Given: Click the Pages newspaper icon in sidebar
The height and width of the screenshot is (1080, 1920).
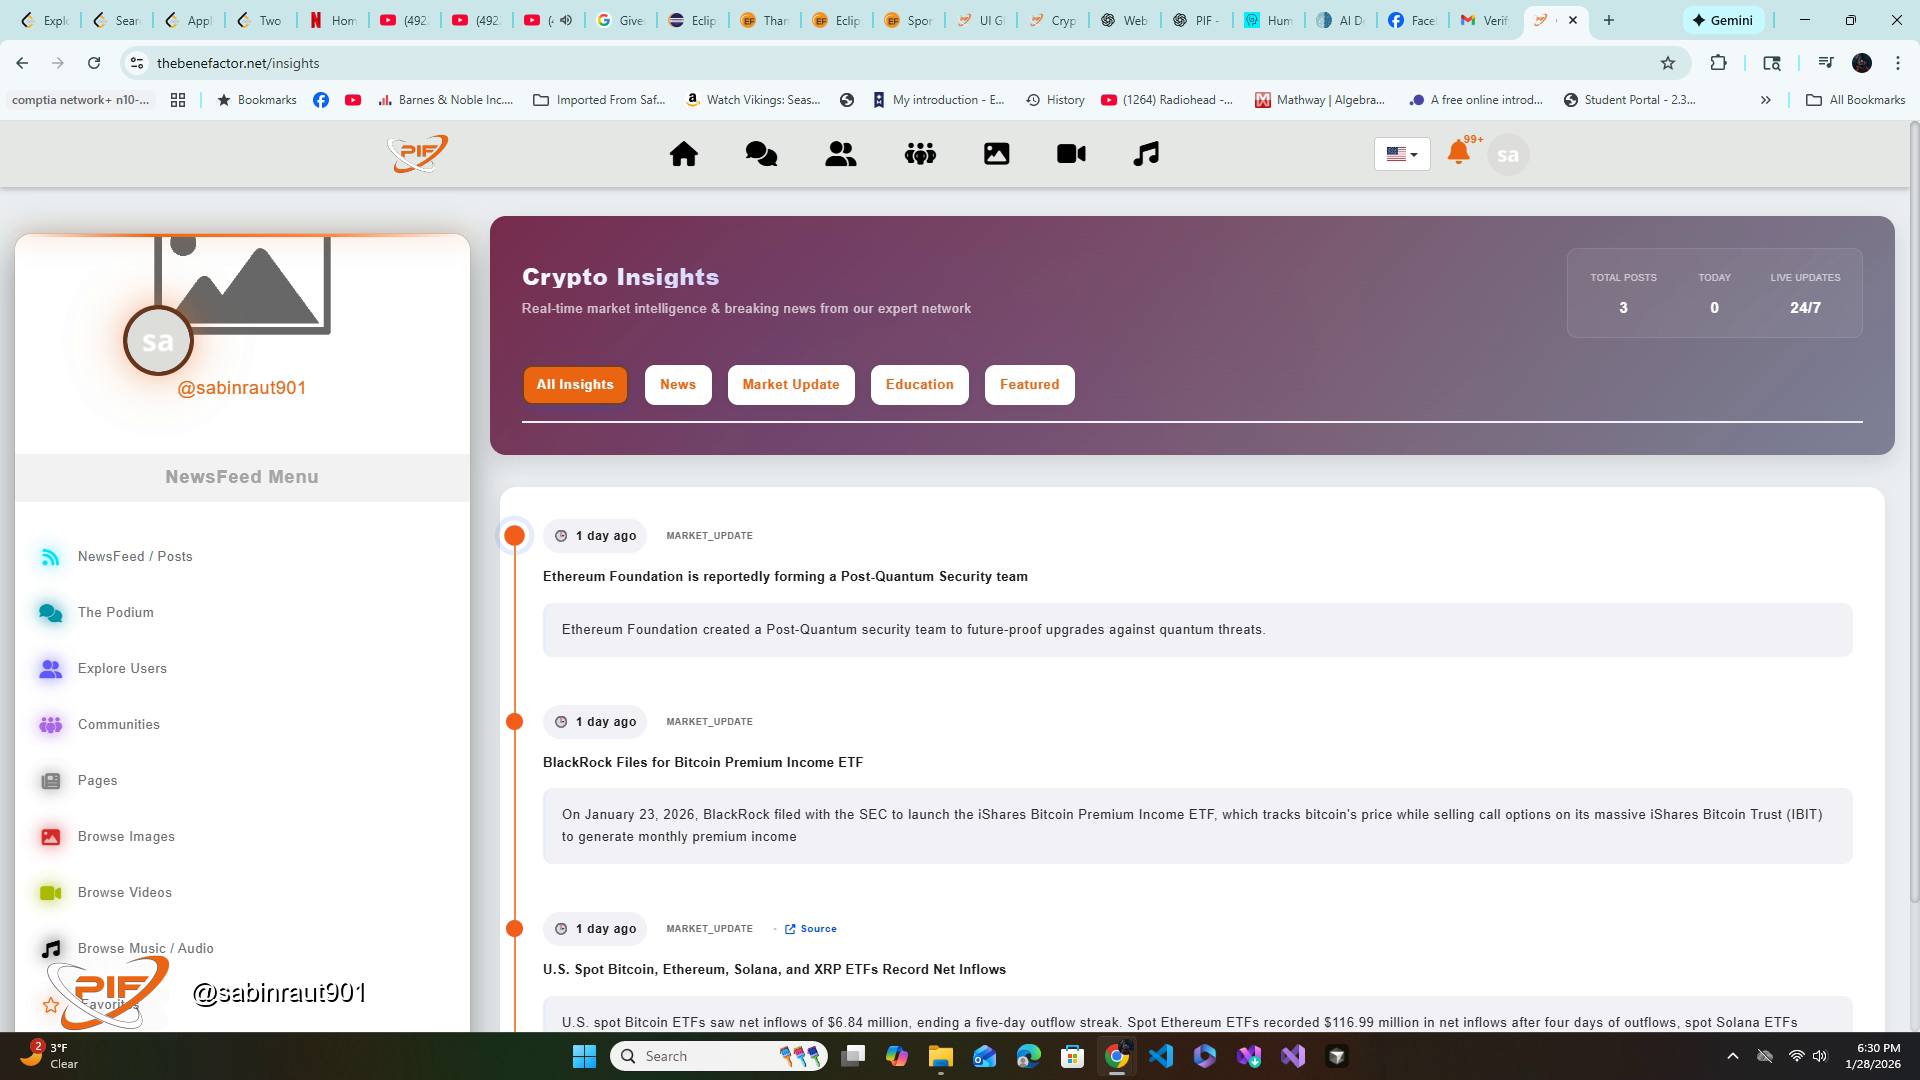Looking at the screenshot, I should 50,781.
